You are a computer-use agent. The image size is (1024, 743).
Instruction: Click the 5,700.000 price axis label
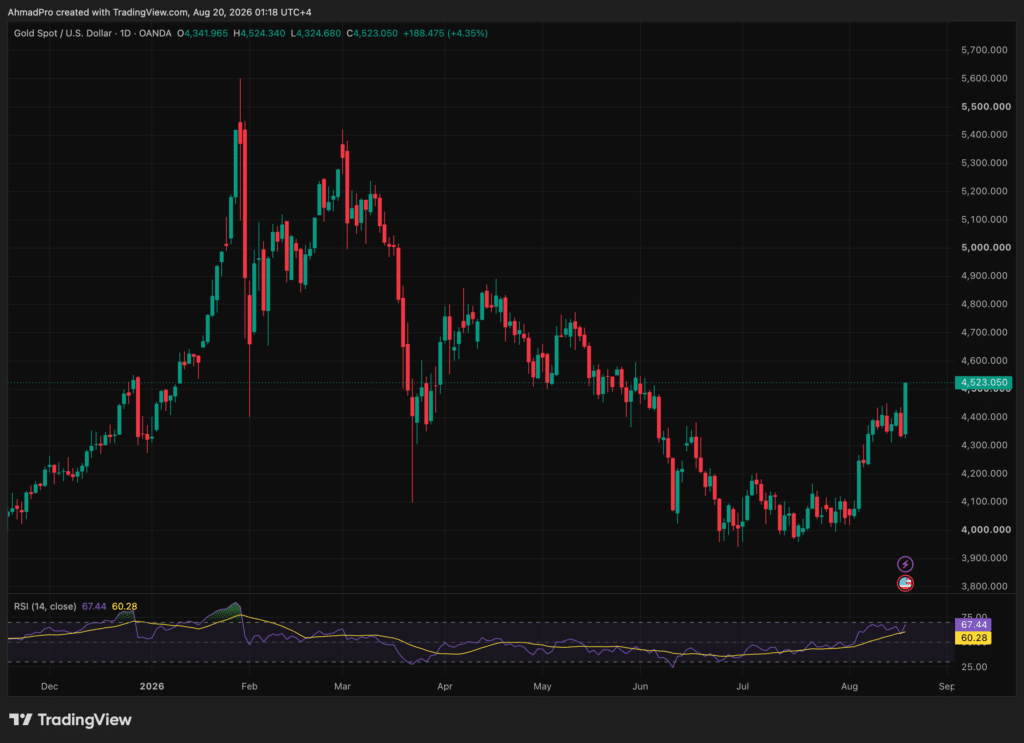click(x=984, y=50)
